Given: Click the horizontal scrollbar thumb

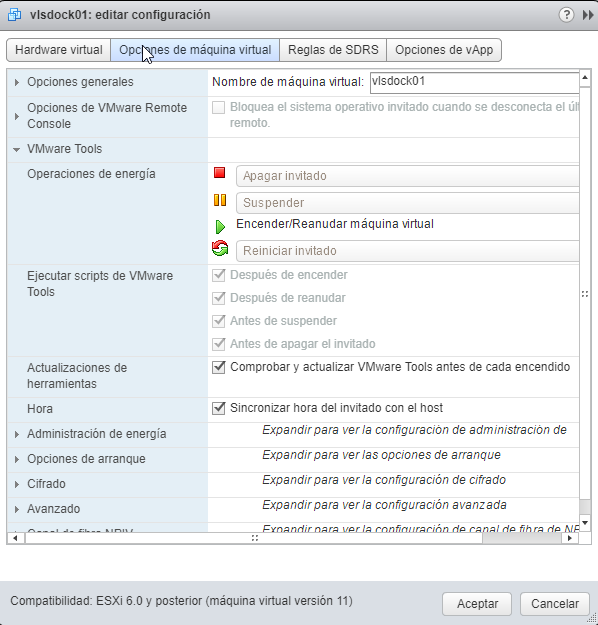Looking at the screenshot, I should click(254, 538).
